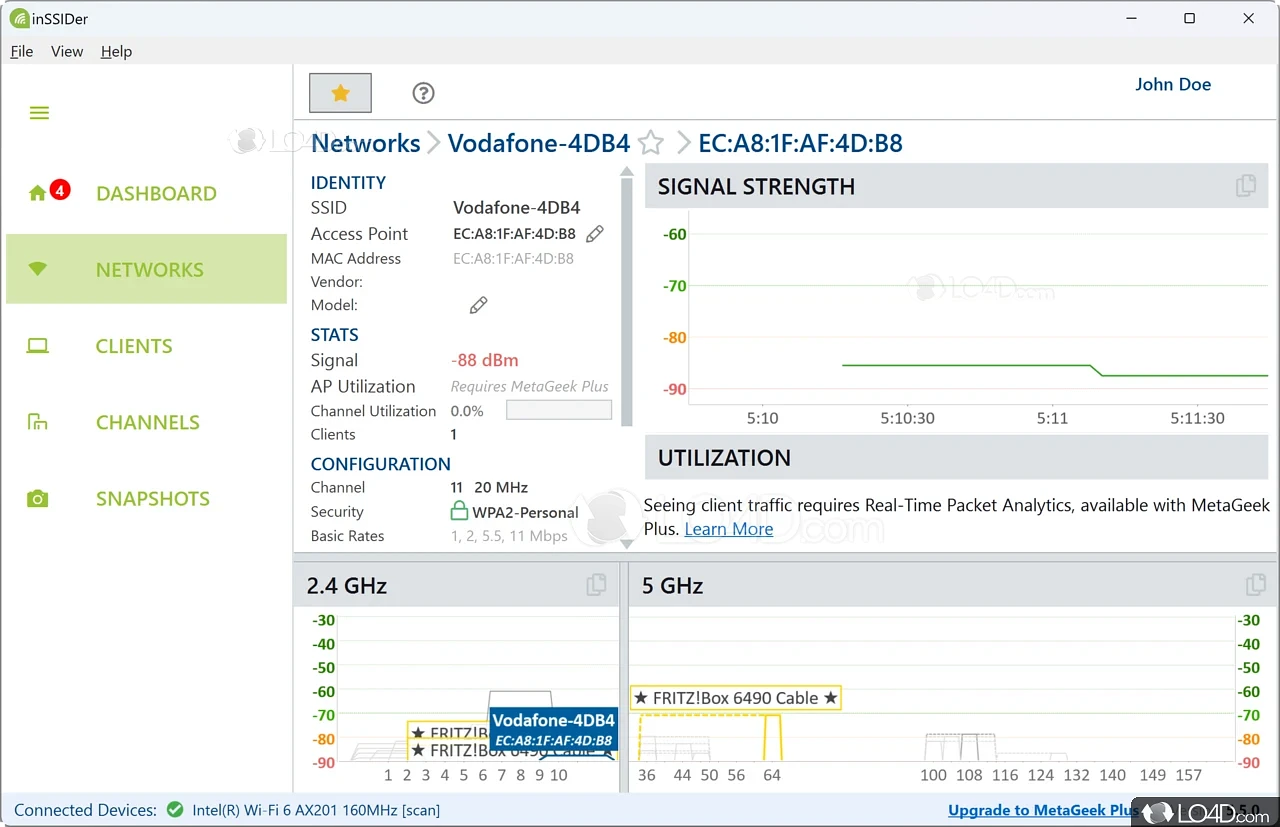Click the red notification badge showing 4
This screenshot has height=827, width=1280.
point(60,190)
